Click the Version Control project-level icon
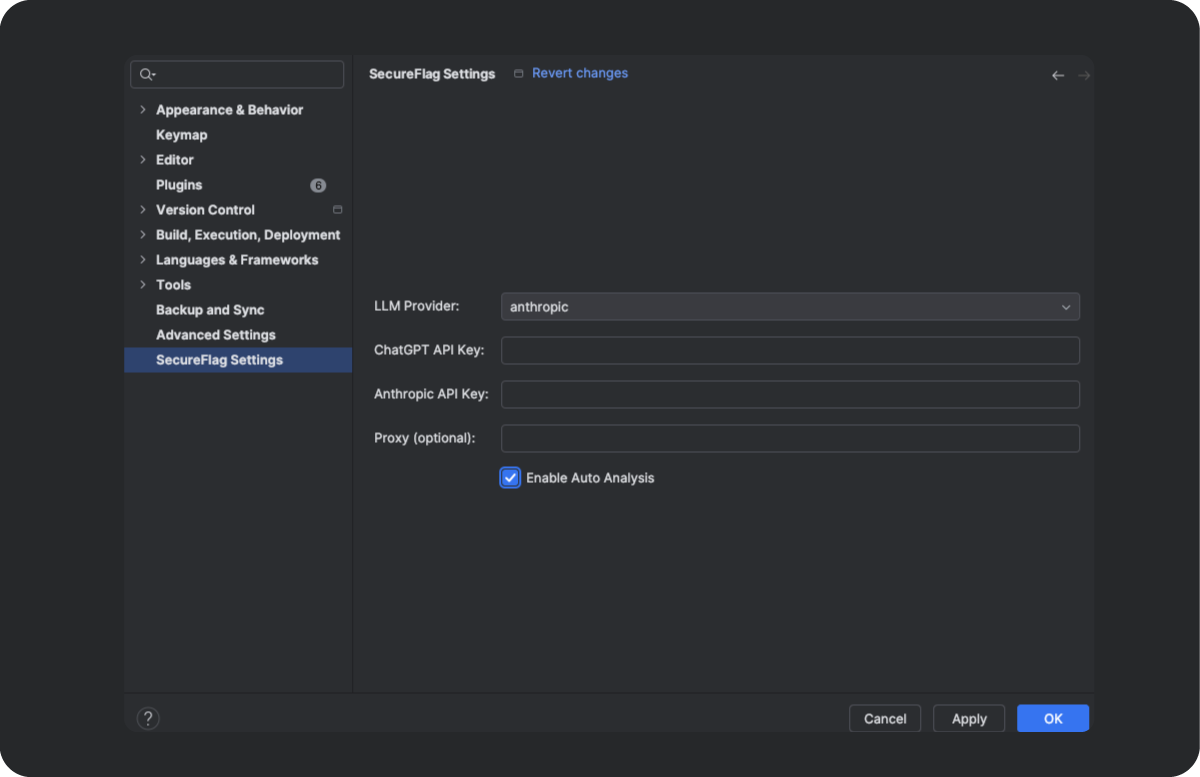The width and height of the screenshot is (1200, 777). pyautogui.click(x=337, y=210)
